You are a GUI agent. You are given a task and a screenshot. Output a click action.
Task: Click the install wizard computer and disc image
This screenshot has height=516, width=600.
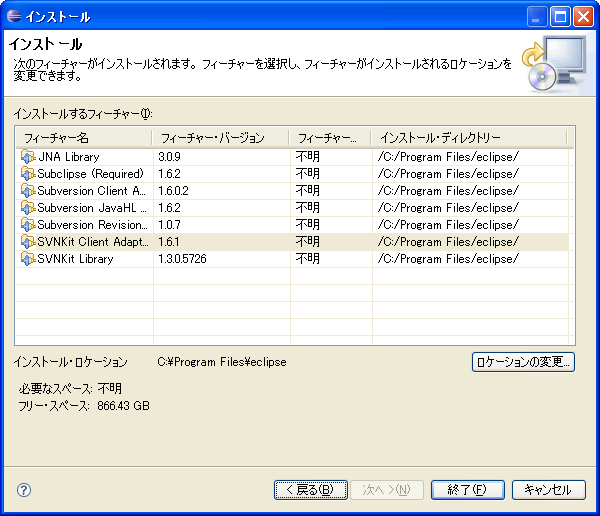pos(554,64)
